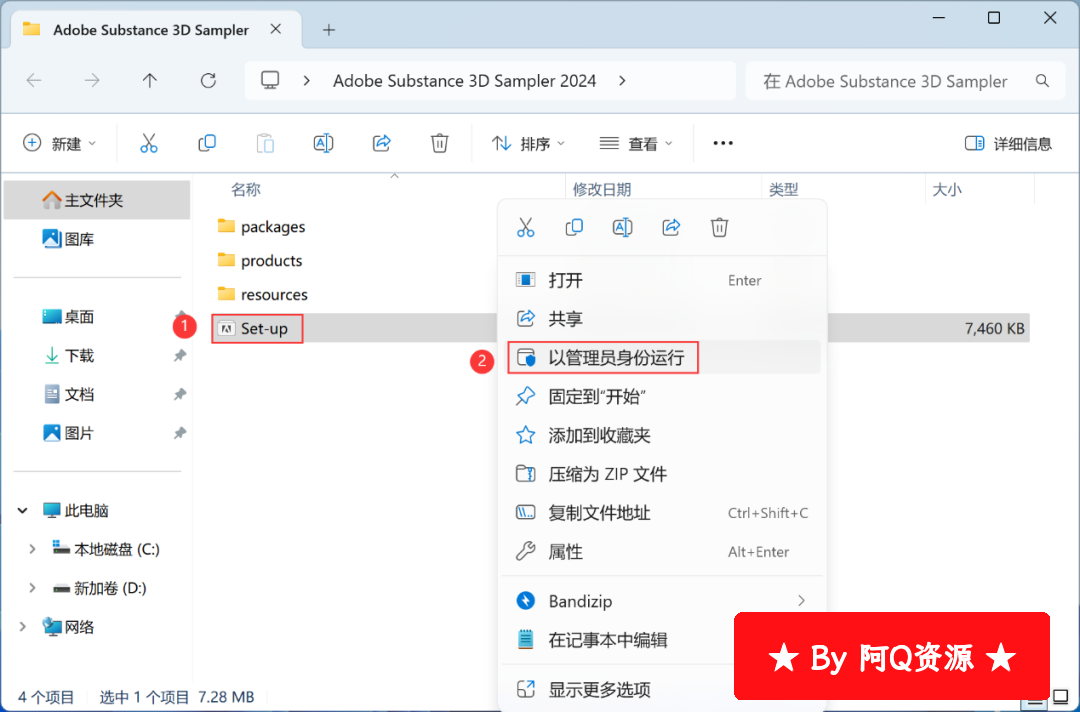Open 主文件夹 in the sidebar
The height and width of the screenshot is (712, 1080).
96,200
